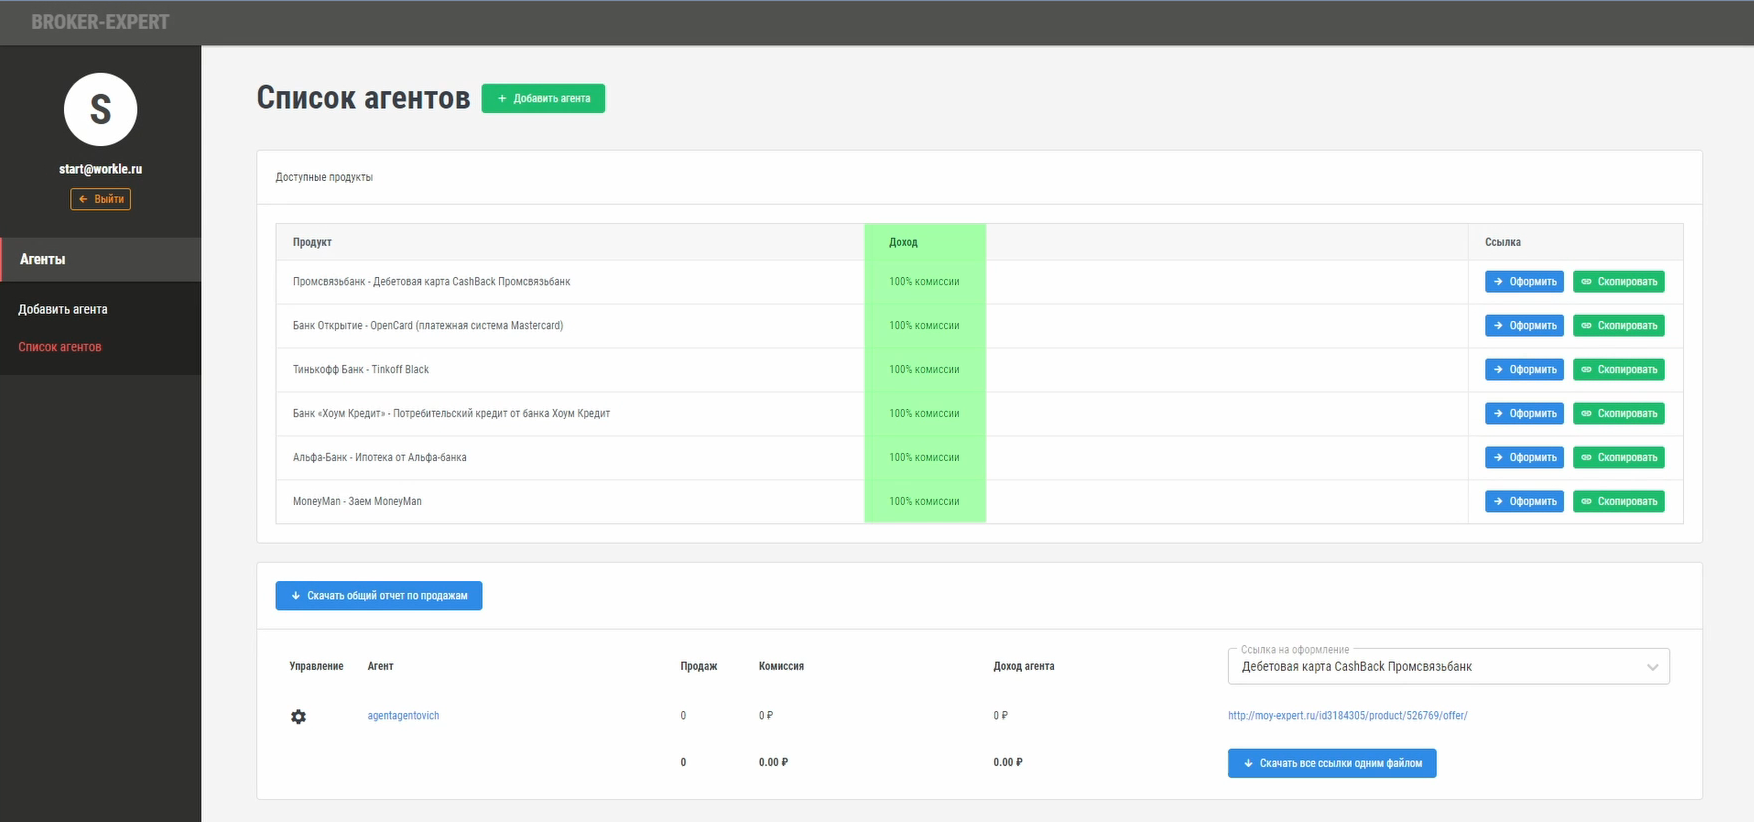The height and width of the screenshot is (822, 1754).
Task: Click Продаж column header
Action: [x=699, y=667]
